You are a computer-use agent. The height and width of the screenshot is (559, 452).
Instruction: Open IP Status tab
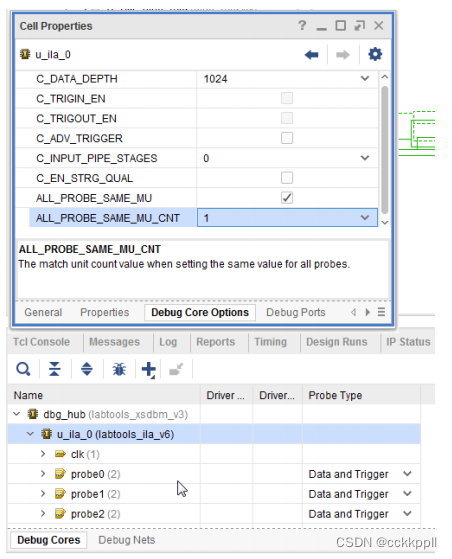tap(408, 342)
